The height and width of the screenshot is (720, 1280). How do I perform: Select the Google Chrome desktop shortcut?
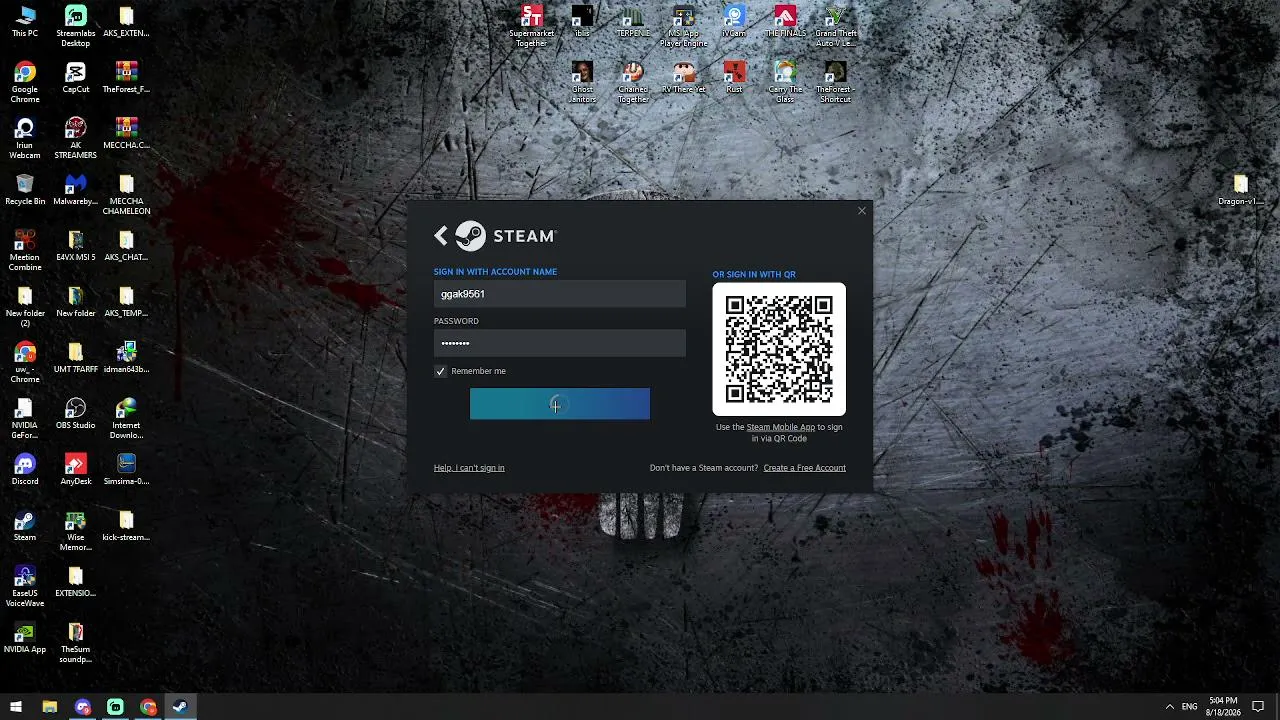25,83
